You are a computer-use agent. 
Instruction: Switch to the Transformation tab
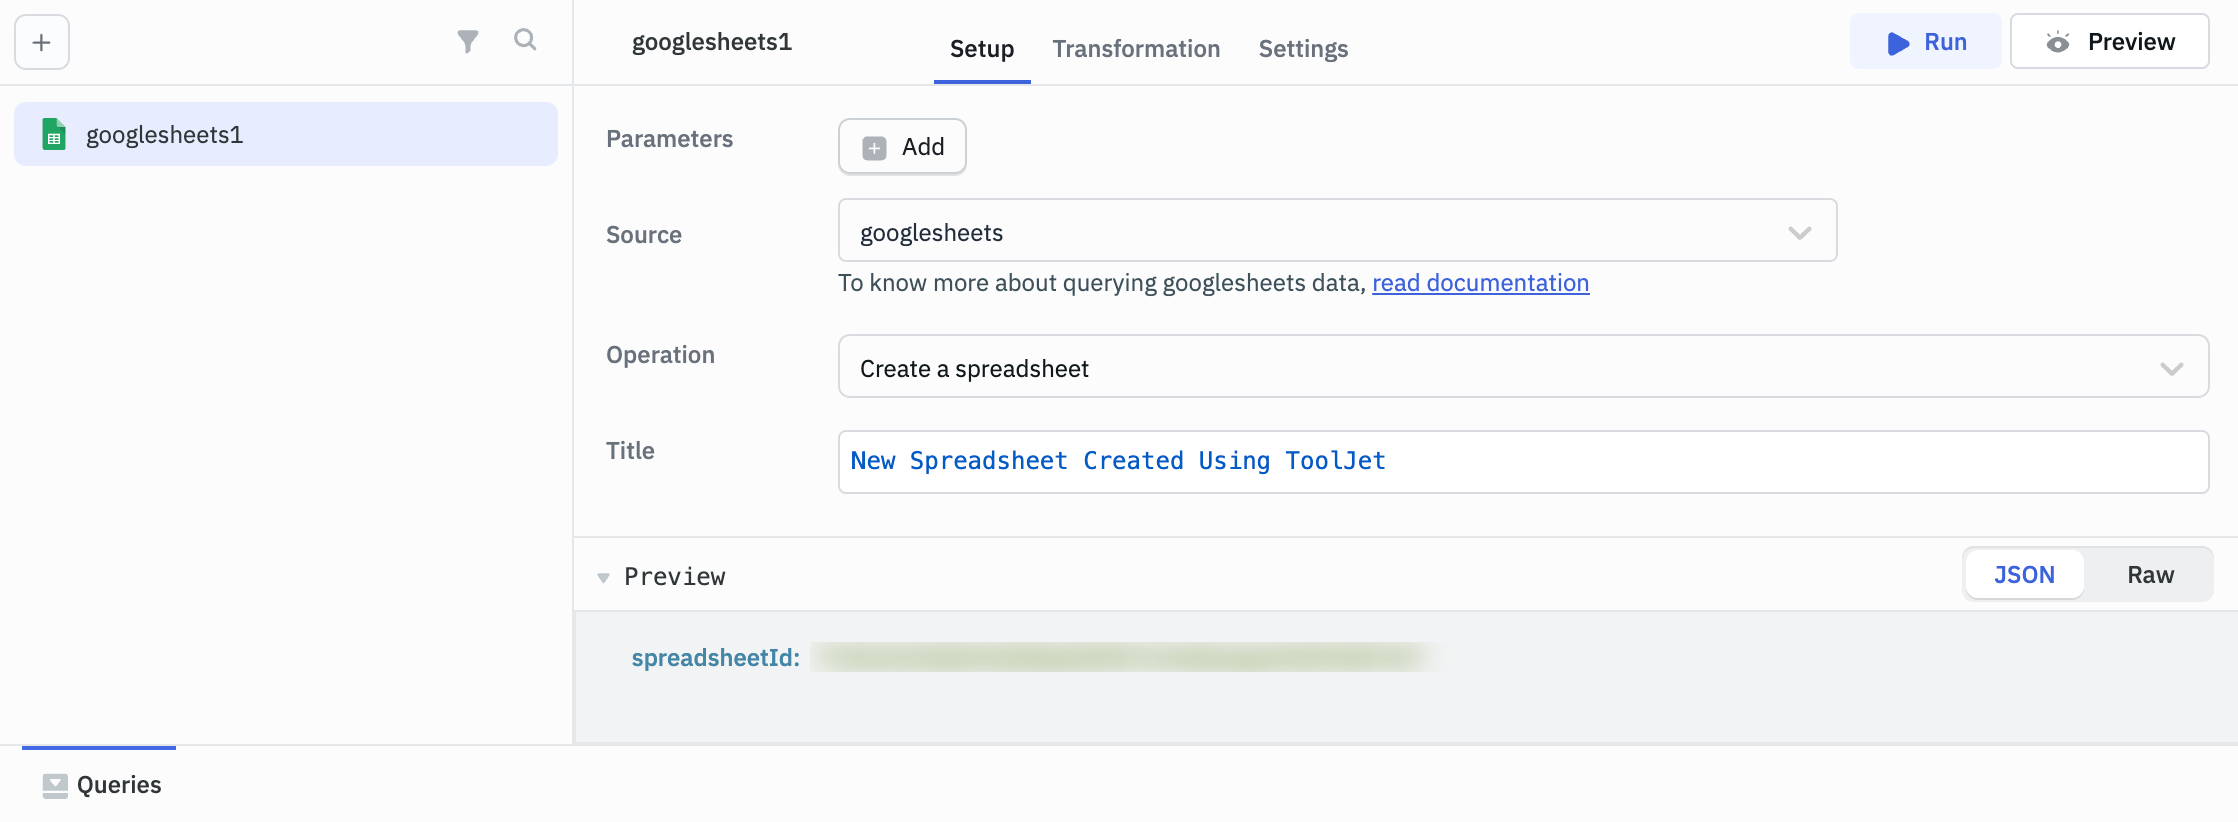click(1136, 49)
